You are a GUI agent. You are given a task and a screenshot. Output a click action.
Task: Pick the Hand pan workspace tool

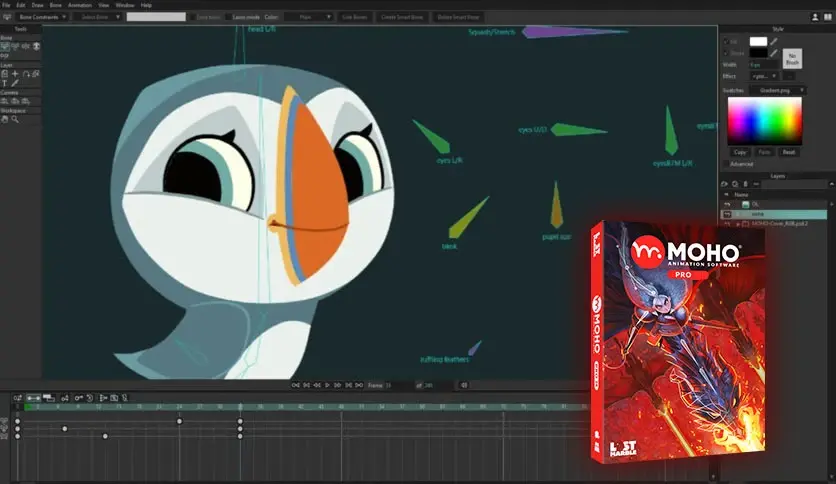tap(4, 119)
